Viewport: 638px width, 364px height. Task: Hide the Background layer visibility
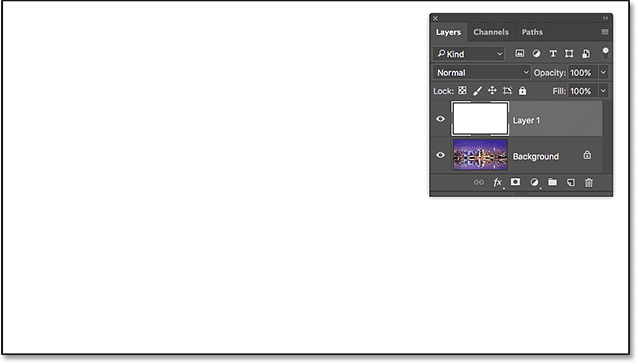coord(440,155)
